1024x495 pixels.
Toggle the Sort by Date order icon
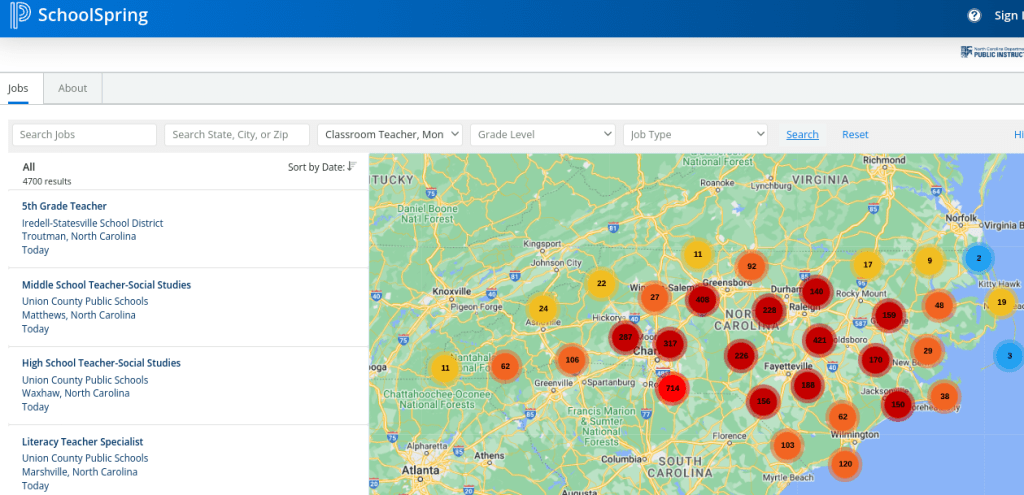[x=352, y=166]
